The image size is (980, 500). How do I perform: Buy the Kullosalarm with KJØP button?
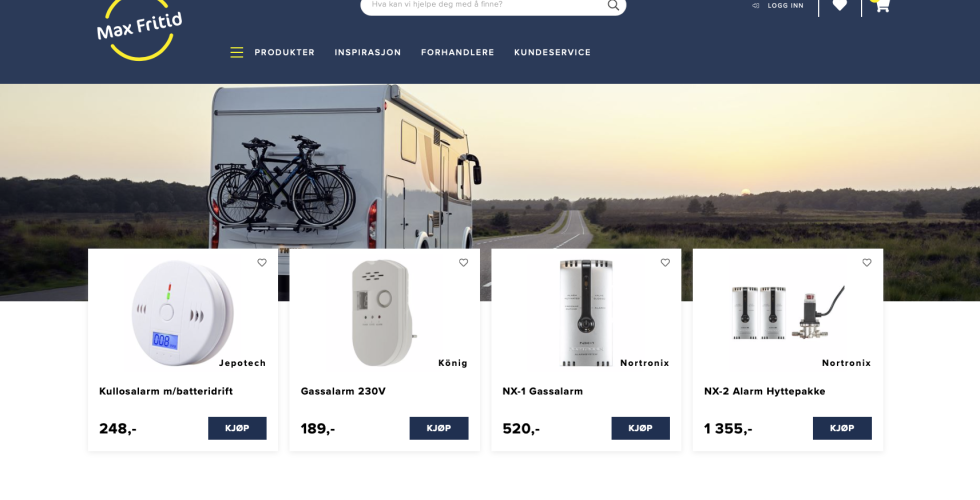(x=238, y=428)
